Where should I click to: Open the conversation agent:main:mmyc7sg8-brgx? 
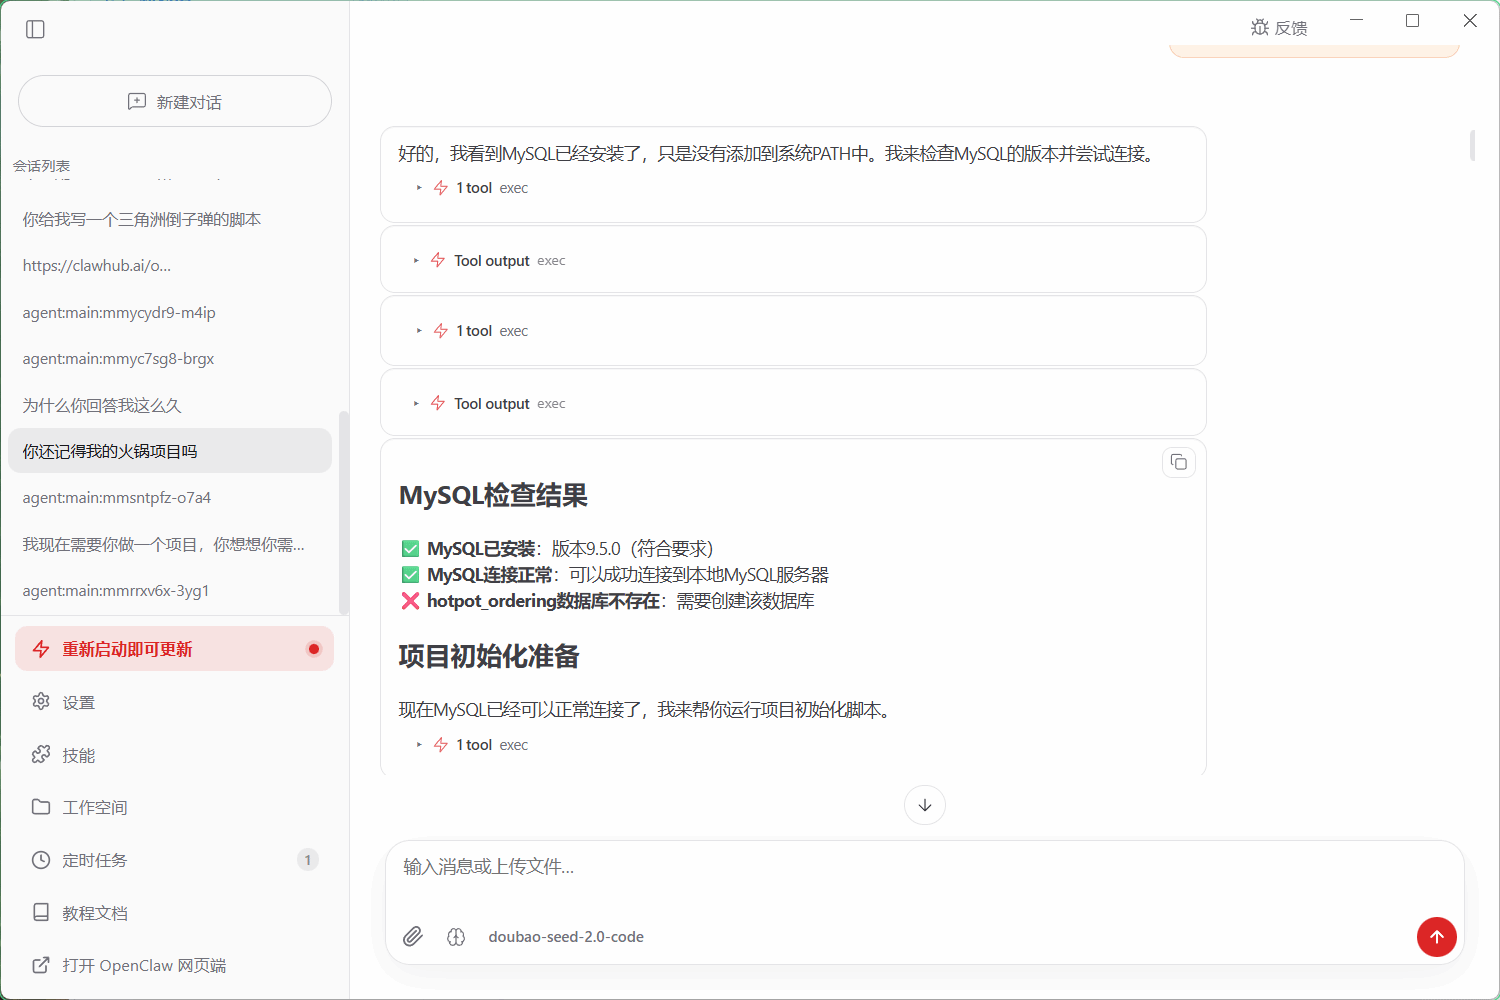(170, 358)
